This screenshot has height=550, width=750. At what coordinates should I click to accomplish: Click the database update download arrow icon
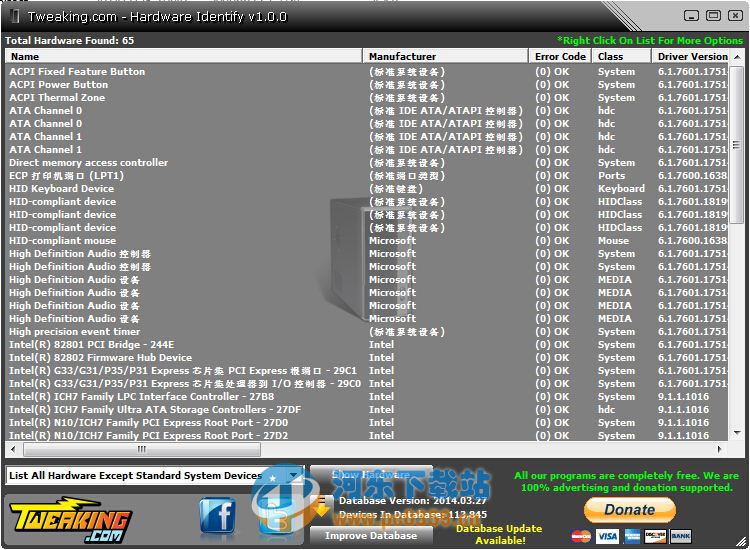[321, 508]
